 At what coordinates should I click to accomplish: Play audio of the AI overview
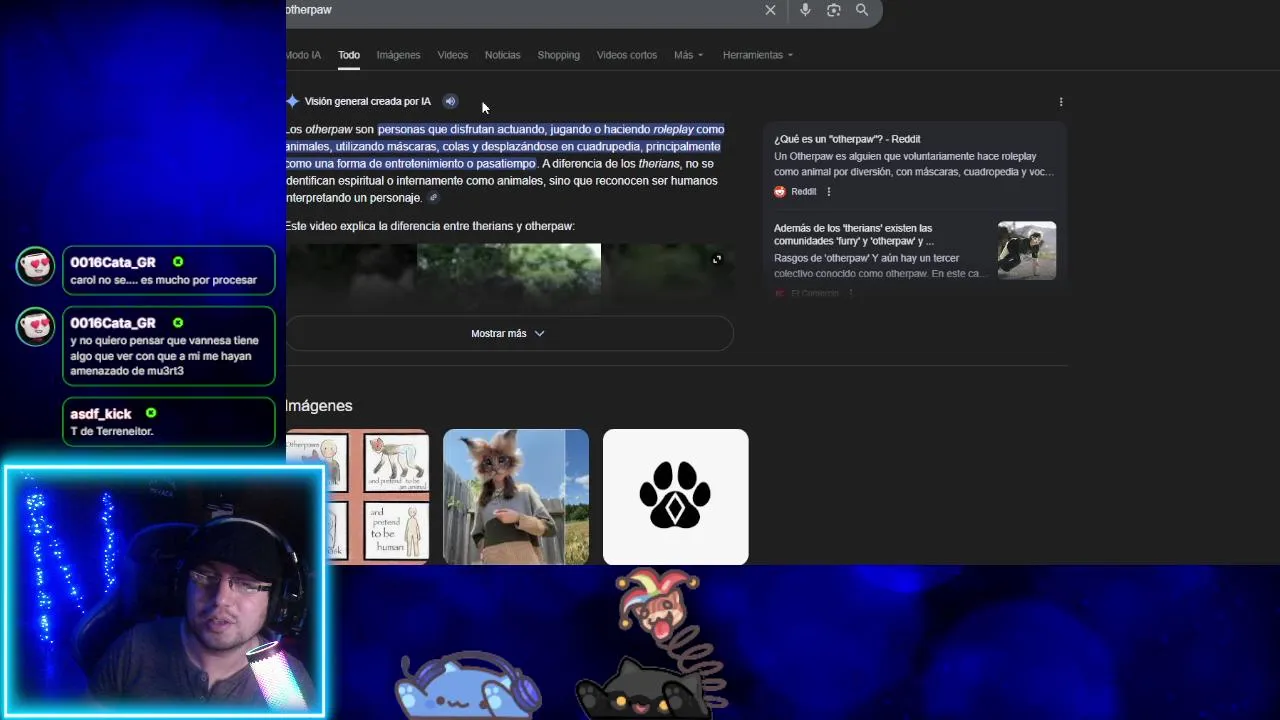(450, 101)
